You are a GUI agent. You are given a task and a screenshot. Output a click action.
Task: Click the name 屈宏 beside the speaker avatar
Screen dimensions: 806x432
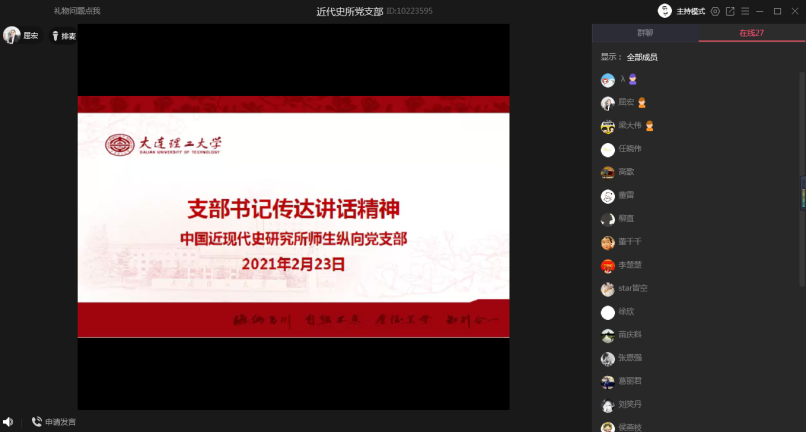coord(30,36)
